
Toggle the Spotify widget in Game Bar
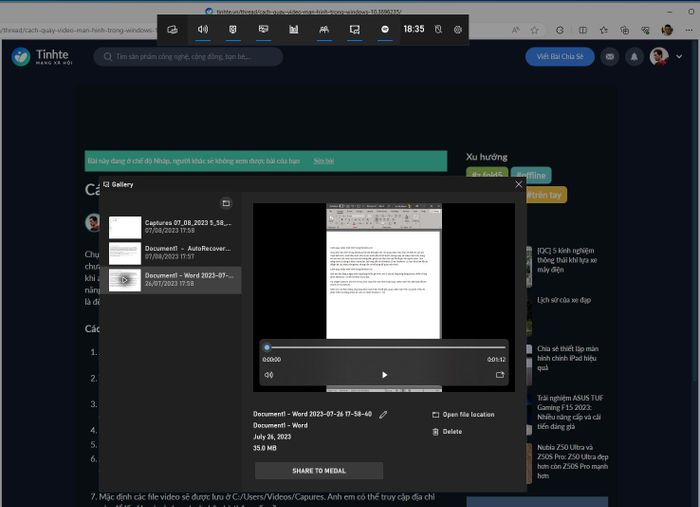point(385,29)
